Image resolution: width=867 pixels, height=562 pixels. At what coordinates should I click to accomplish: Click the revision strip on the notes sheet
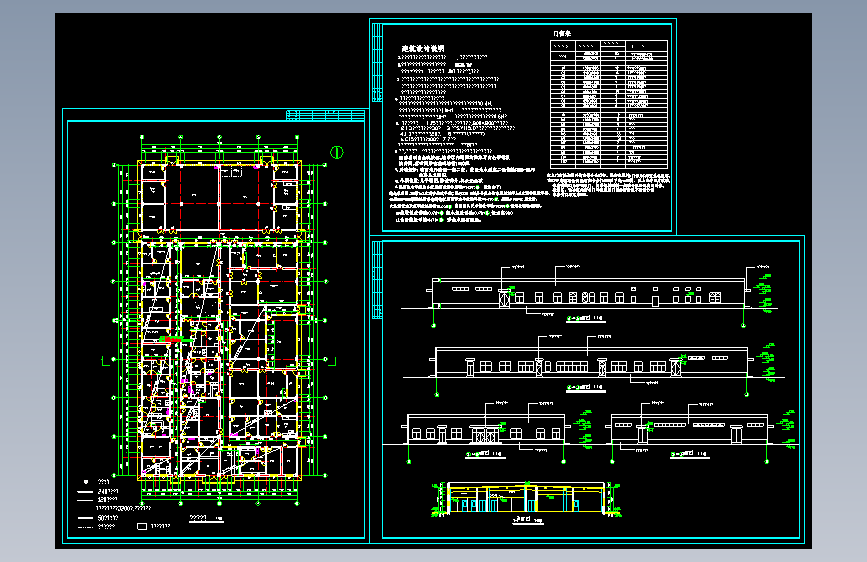click(x=377, y=62)
